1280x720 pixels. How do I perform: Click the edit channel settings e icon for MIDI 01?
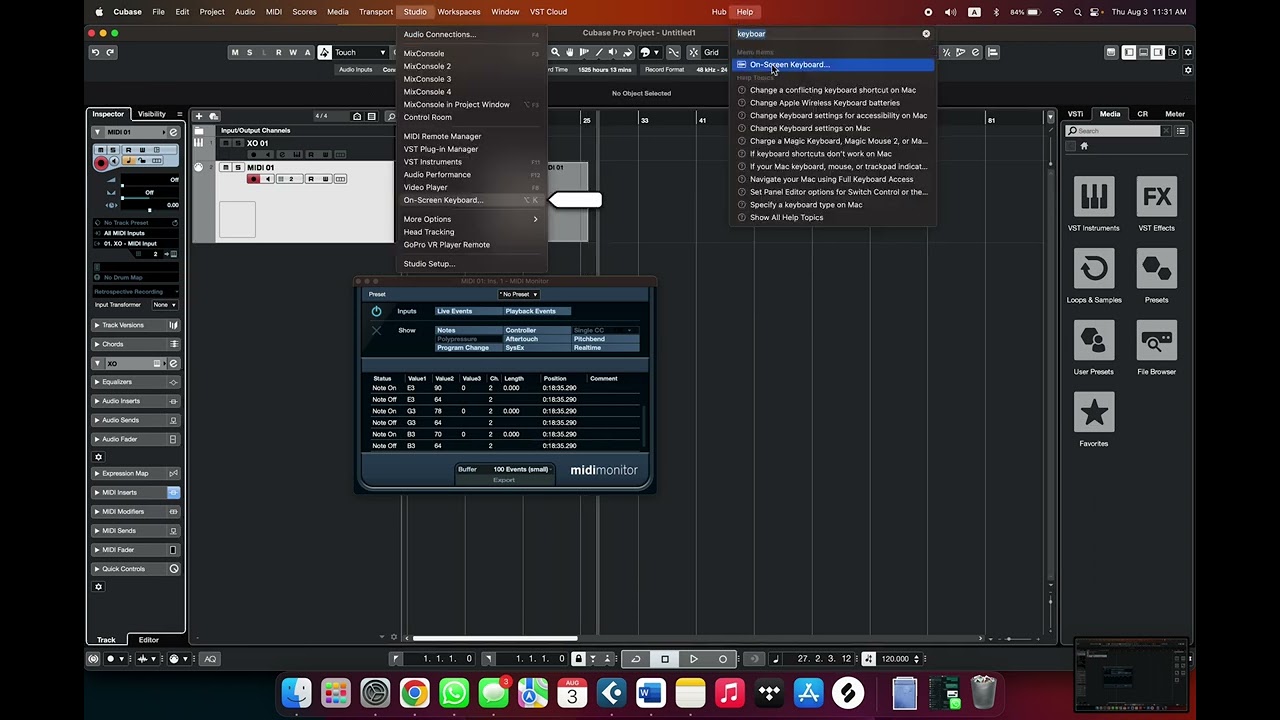[172, 132]
